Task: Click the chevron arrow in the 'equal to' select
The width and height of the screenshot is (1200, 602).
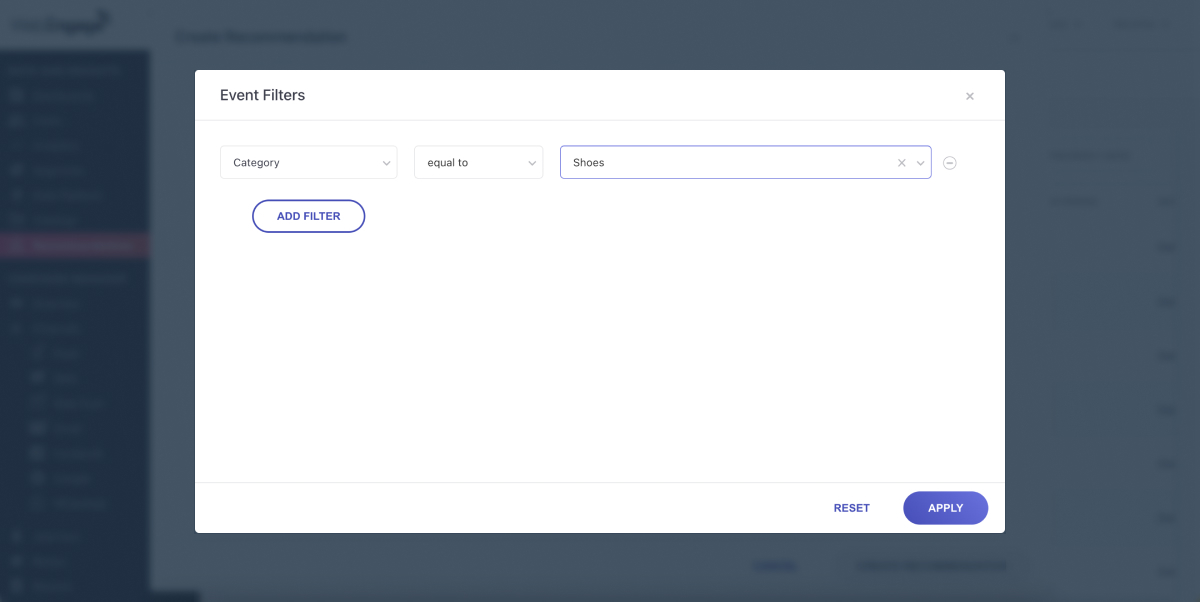Action: pyautogui.click(x=532, y=163)
